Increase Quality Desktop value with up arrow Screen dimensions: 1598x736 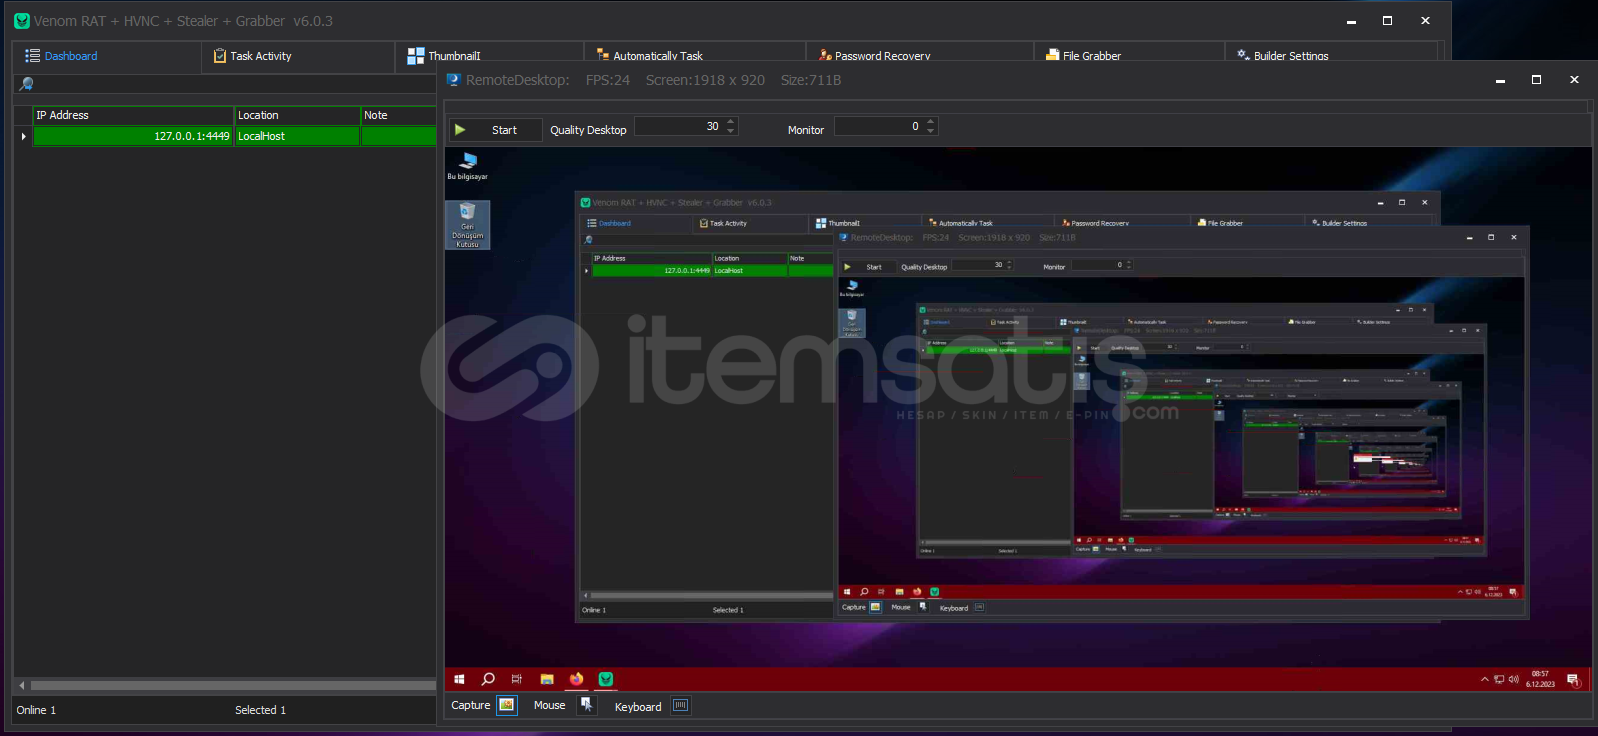(731, 122)
